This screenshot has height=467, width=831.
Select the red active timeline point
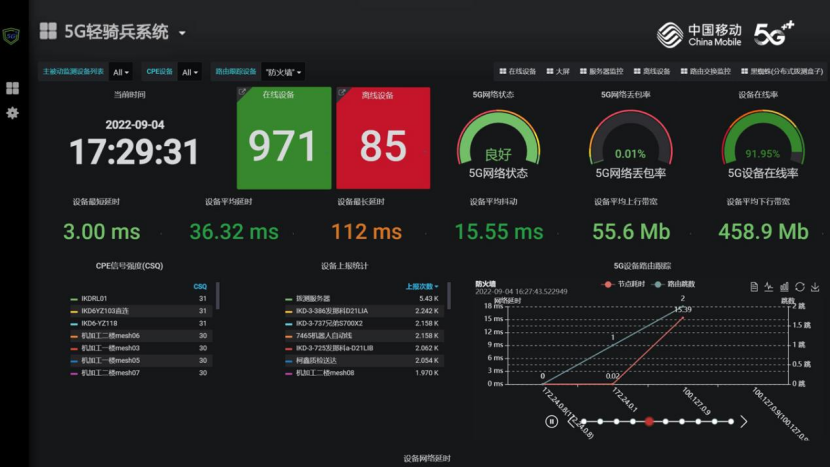[x=649, y=421]
